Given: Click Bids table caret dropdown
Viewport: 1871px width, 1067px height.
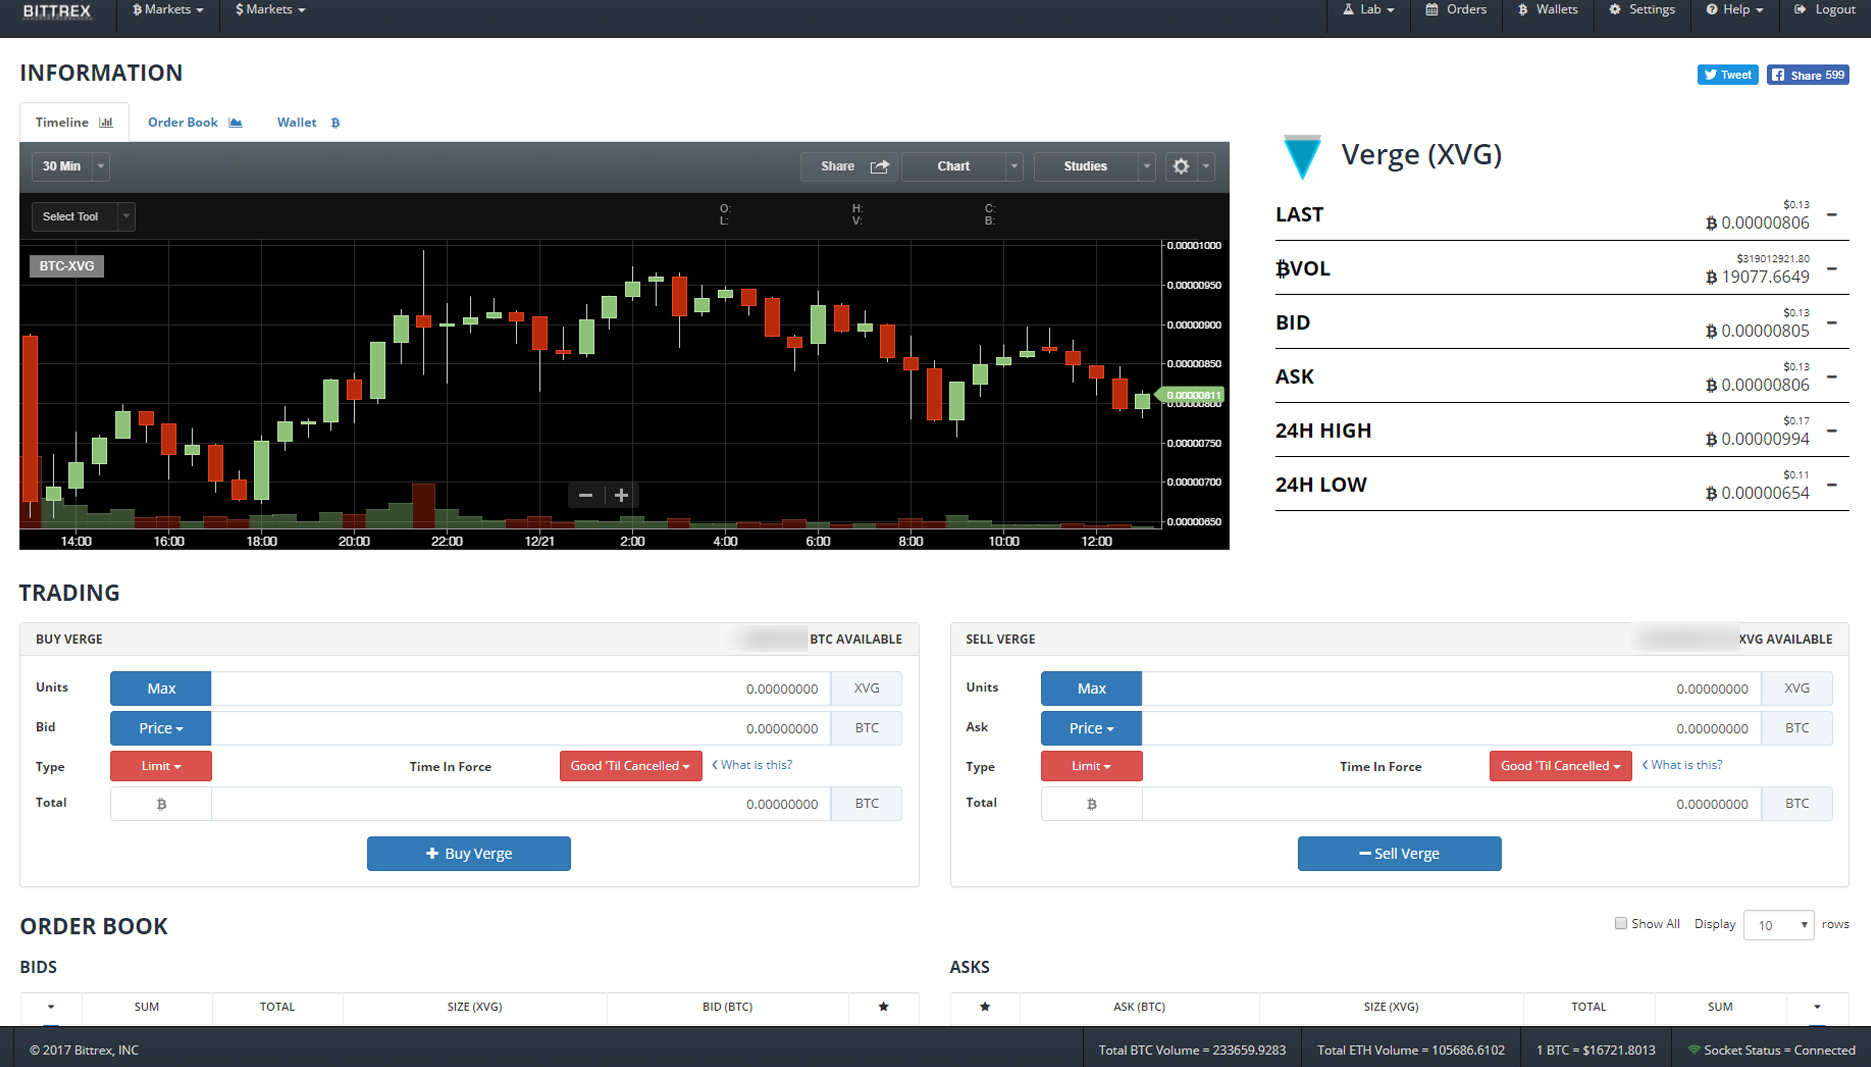Looking at the screenshot, I should pyautogui.click(x=51, y=1007).
